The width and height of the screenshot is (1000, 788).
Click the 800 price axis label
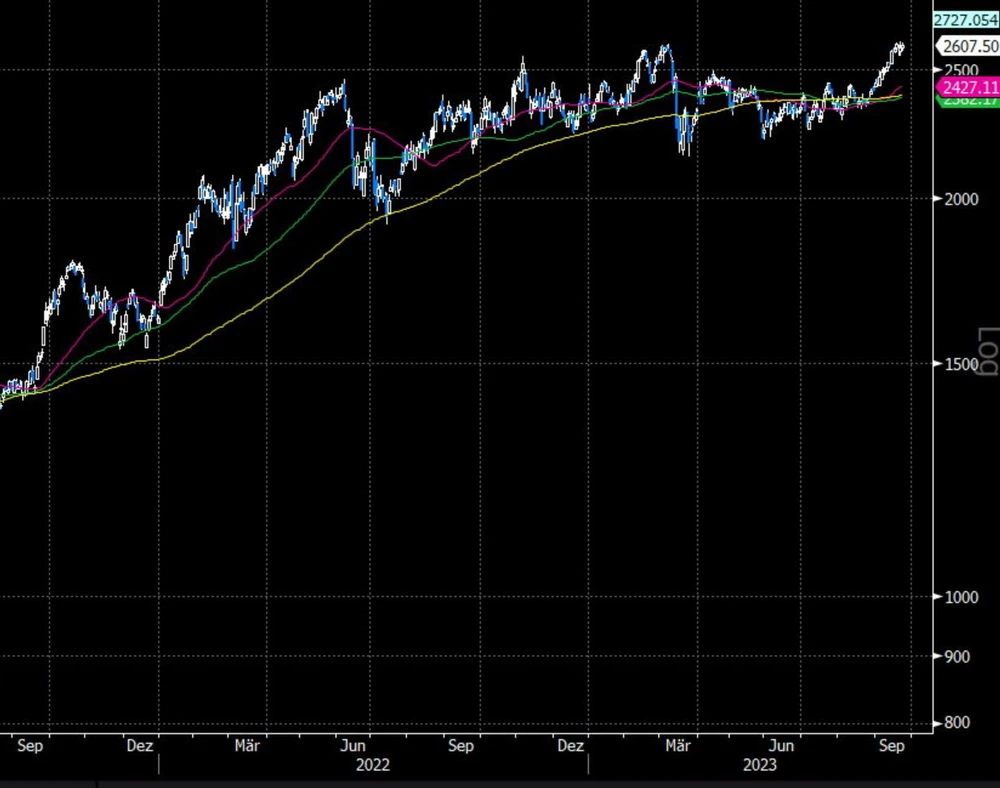[x=955, y=723]
